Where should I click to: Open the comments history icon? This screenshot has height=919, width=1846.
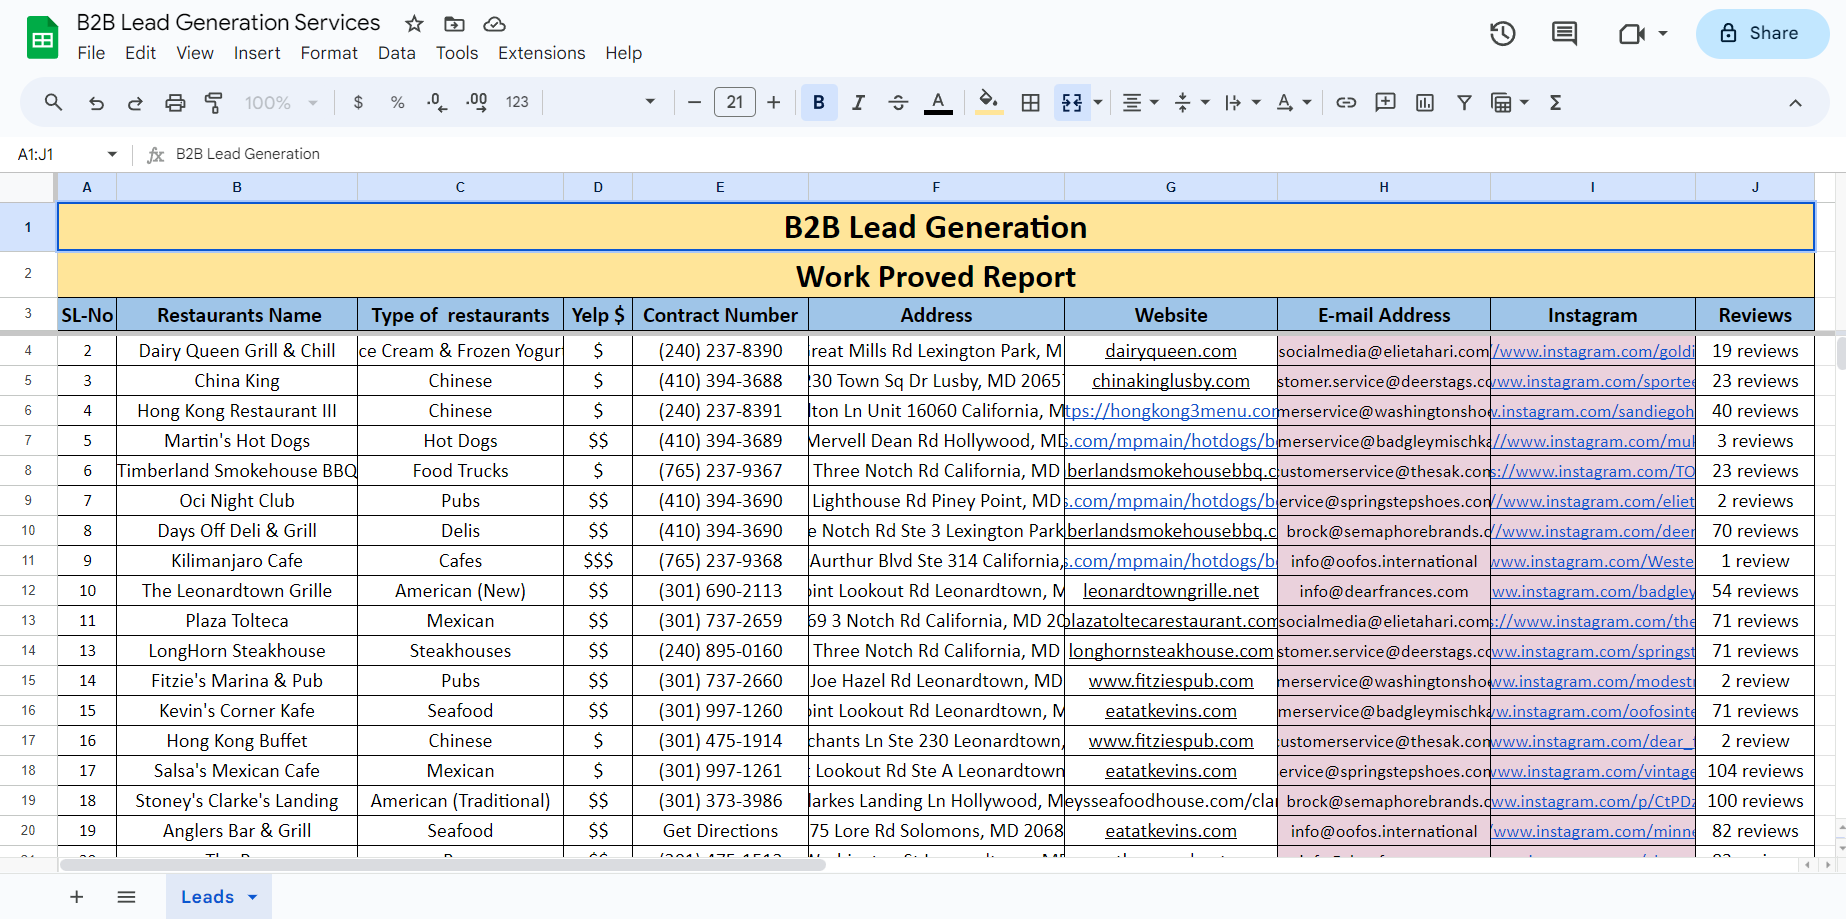point(1564,34)
